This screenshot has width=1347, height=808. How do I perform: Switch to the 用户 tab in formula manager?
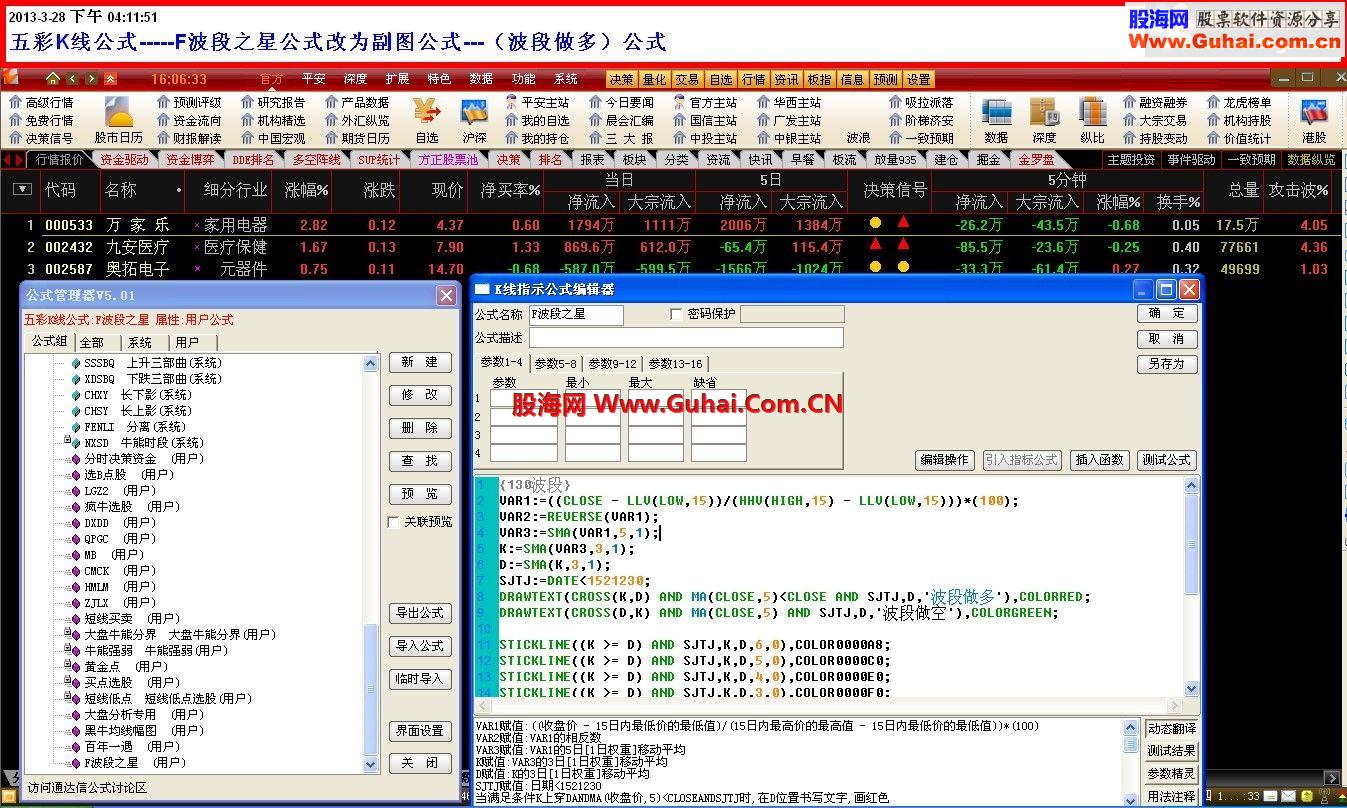tap(187, 342)
